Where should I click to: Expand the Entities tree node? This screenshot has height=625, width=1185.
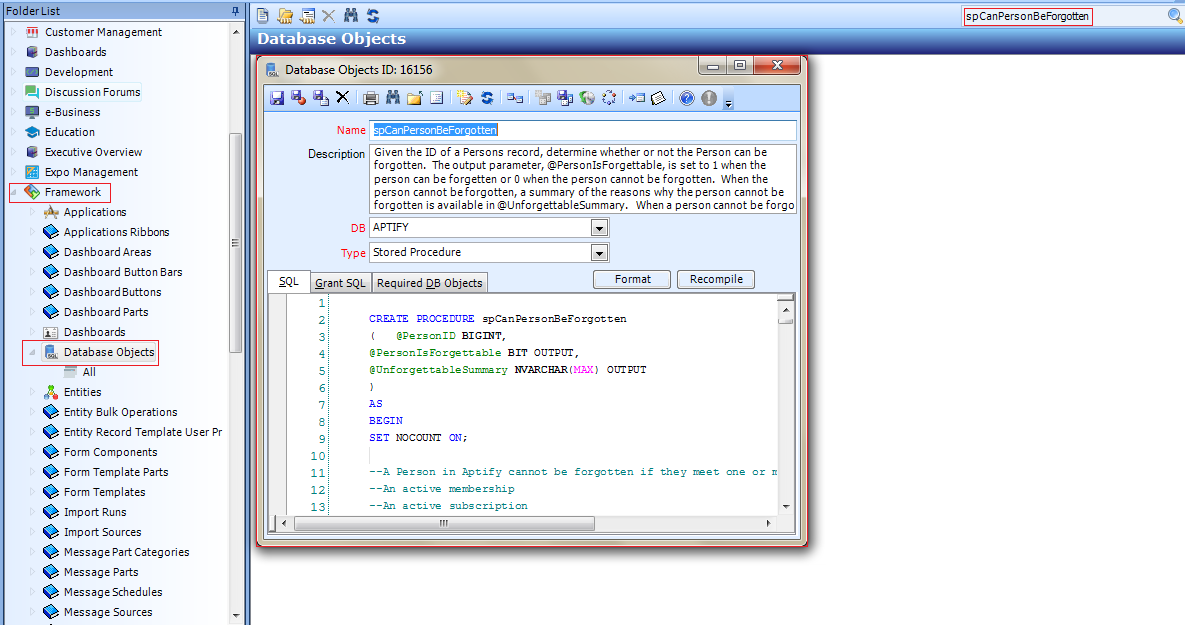pos(32,392)
